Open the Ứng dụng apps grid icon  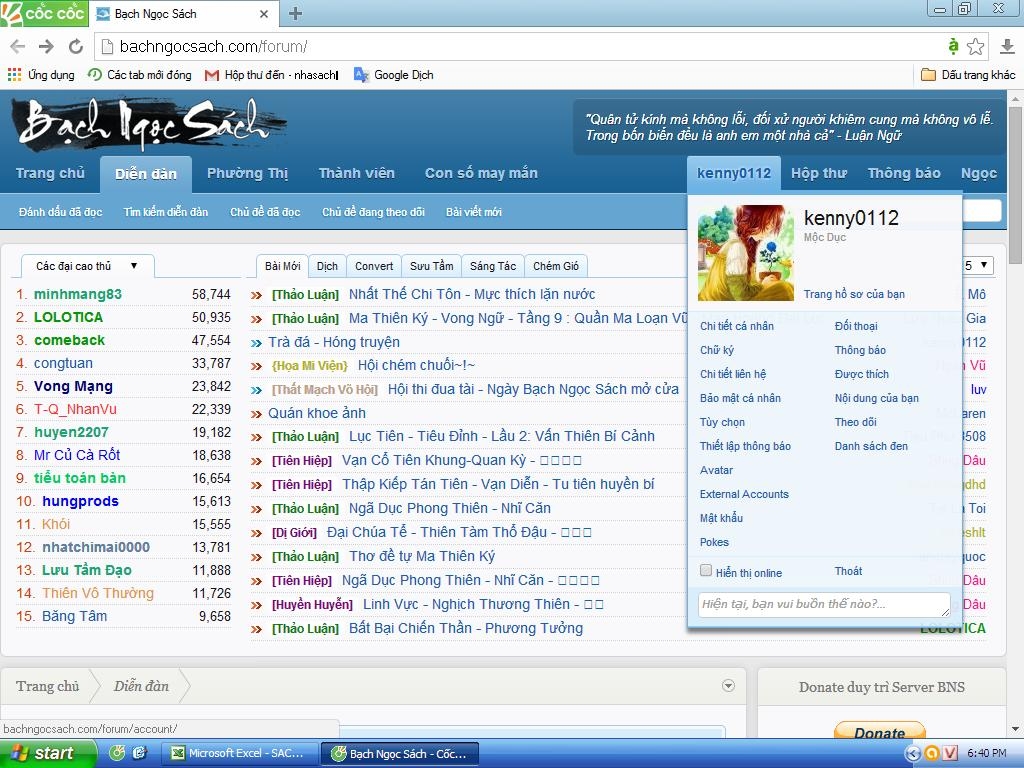point(14,75)
